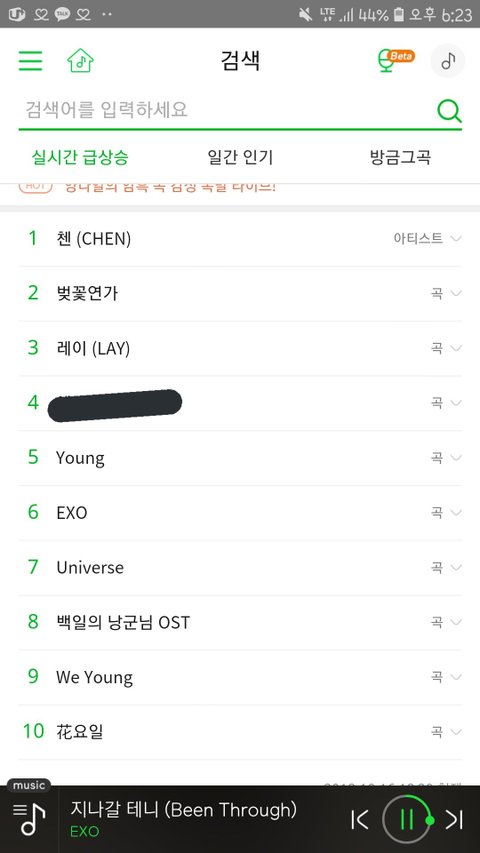This screenshot has width=480, height=853.
Task: Open the playlist icon in player bar
Action: pos(29,819)
